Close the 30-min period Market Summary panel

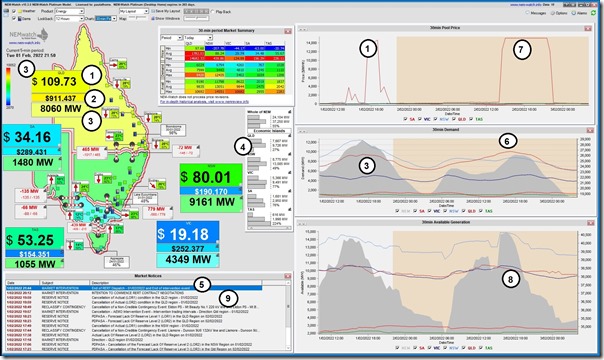[x=288, y=31]
